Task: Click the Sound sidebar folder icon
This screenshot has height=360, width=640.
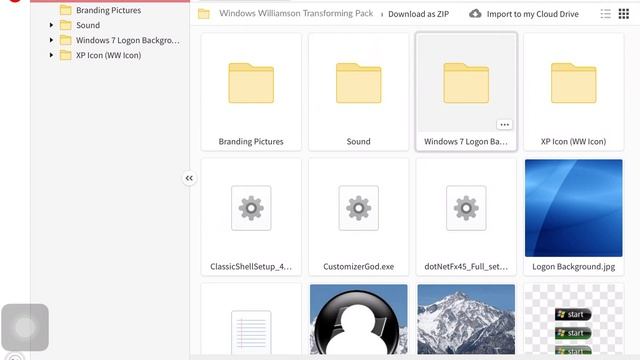Action: 66,25
